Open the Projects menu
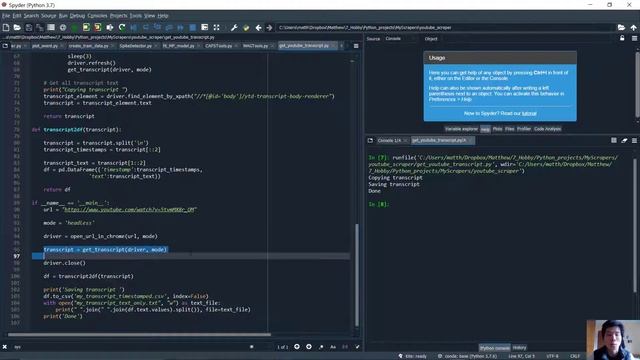The width and height of the screenshot is (640, 360). click(118, 16)
